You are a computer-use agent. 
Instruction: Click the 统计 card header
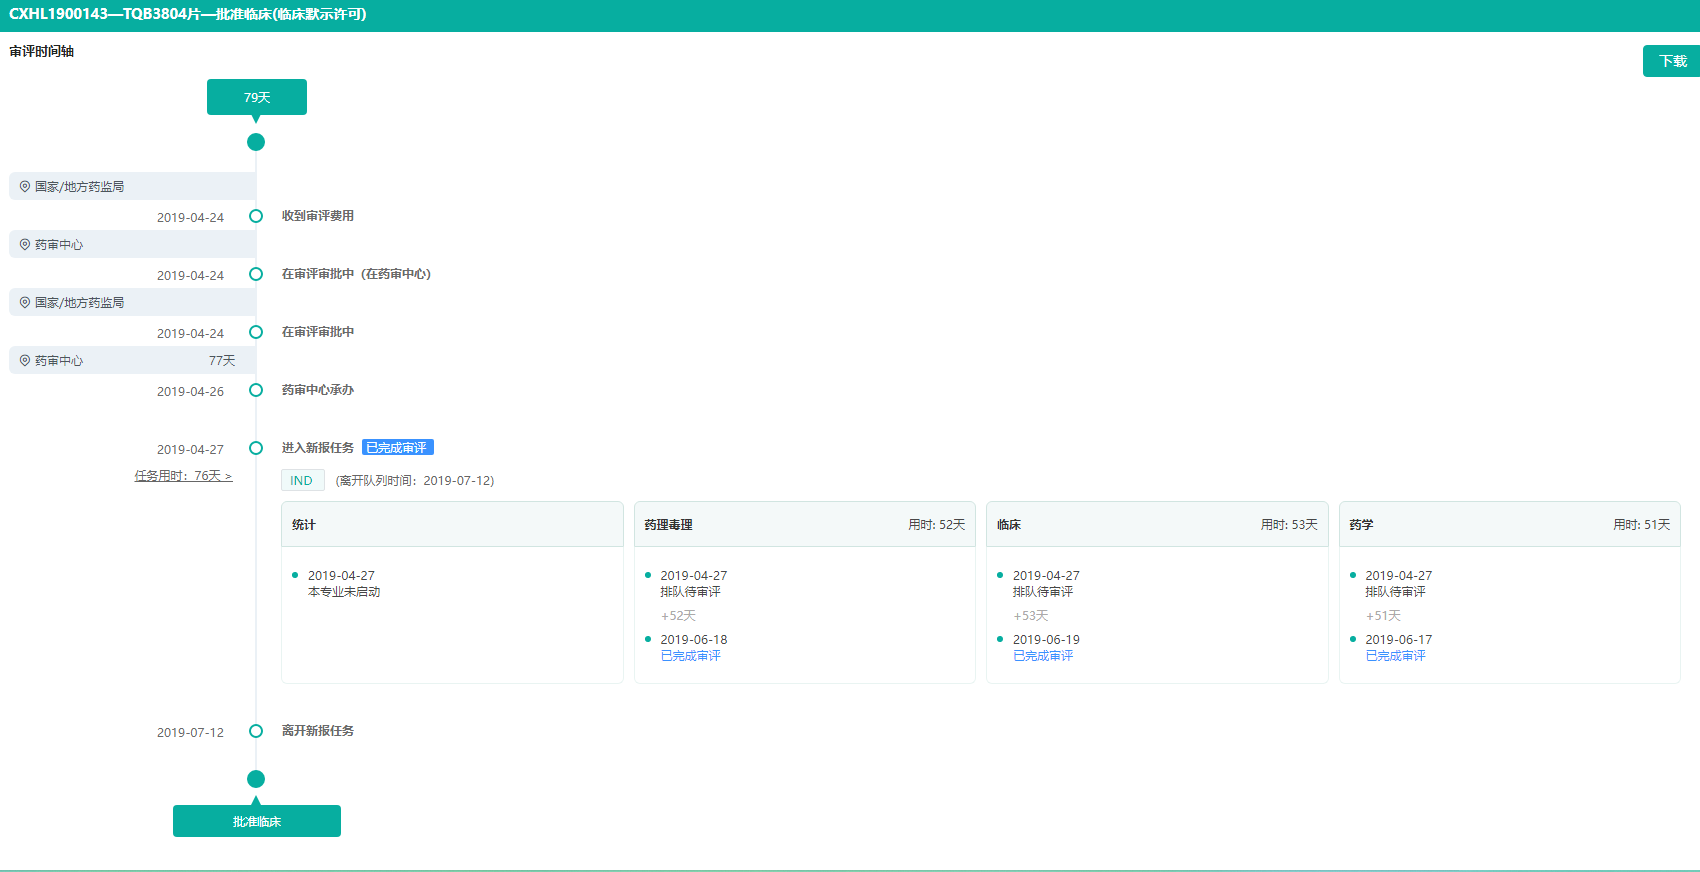pyautogui.click(x=452, y=525)
